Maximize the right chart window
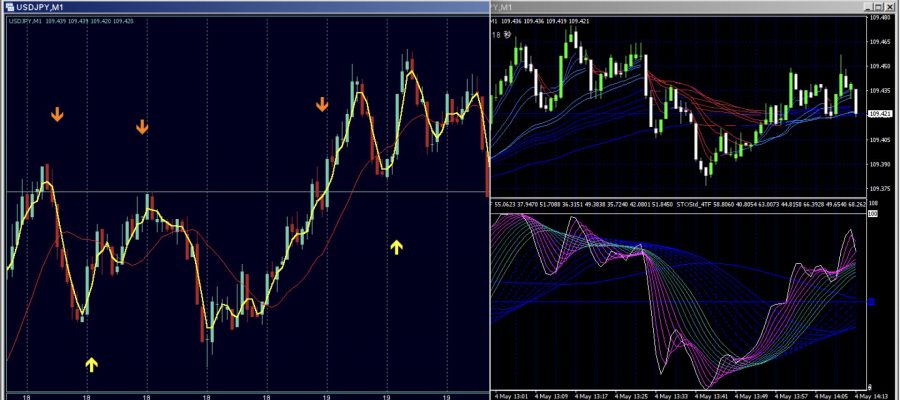 tap(879, 6)
